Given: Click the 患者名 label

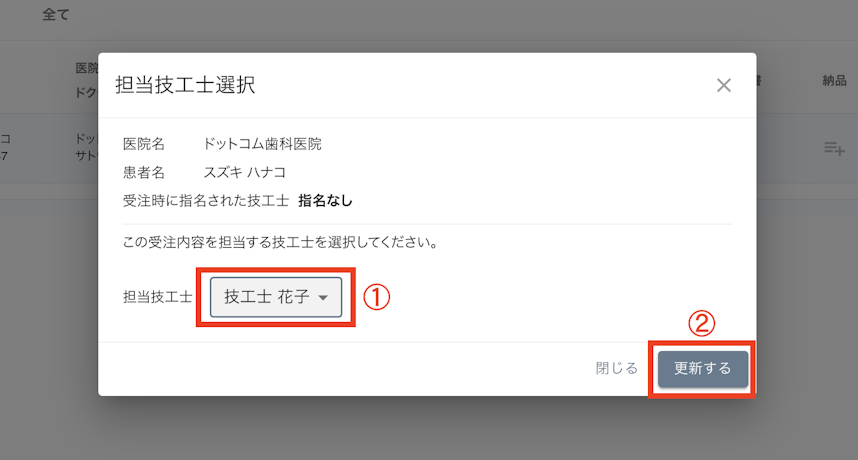Looking at the screenshot, I should point(144,172).
